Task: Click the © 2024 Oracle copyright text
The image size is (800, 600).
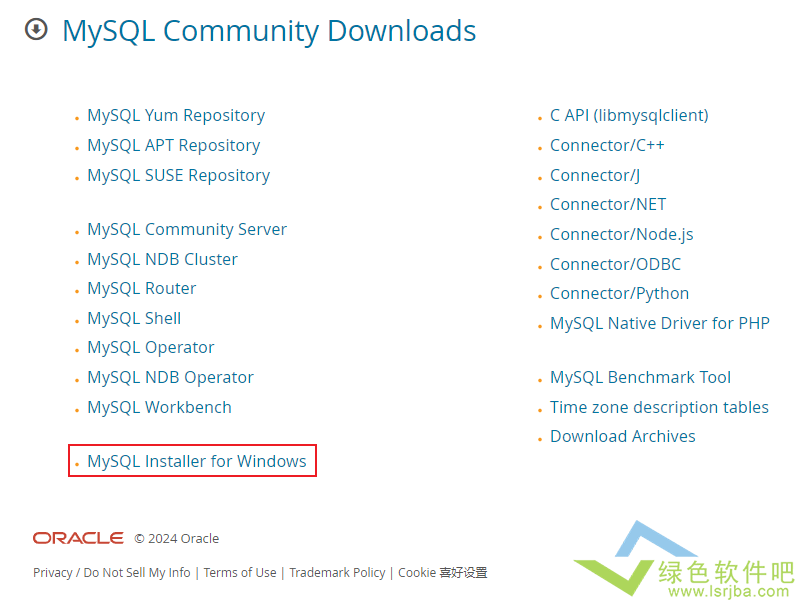Action: click(177, 539)
